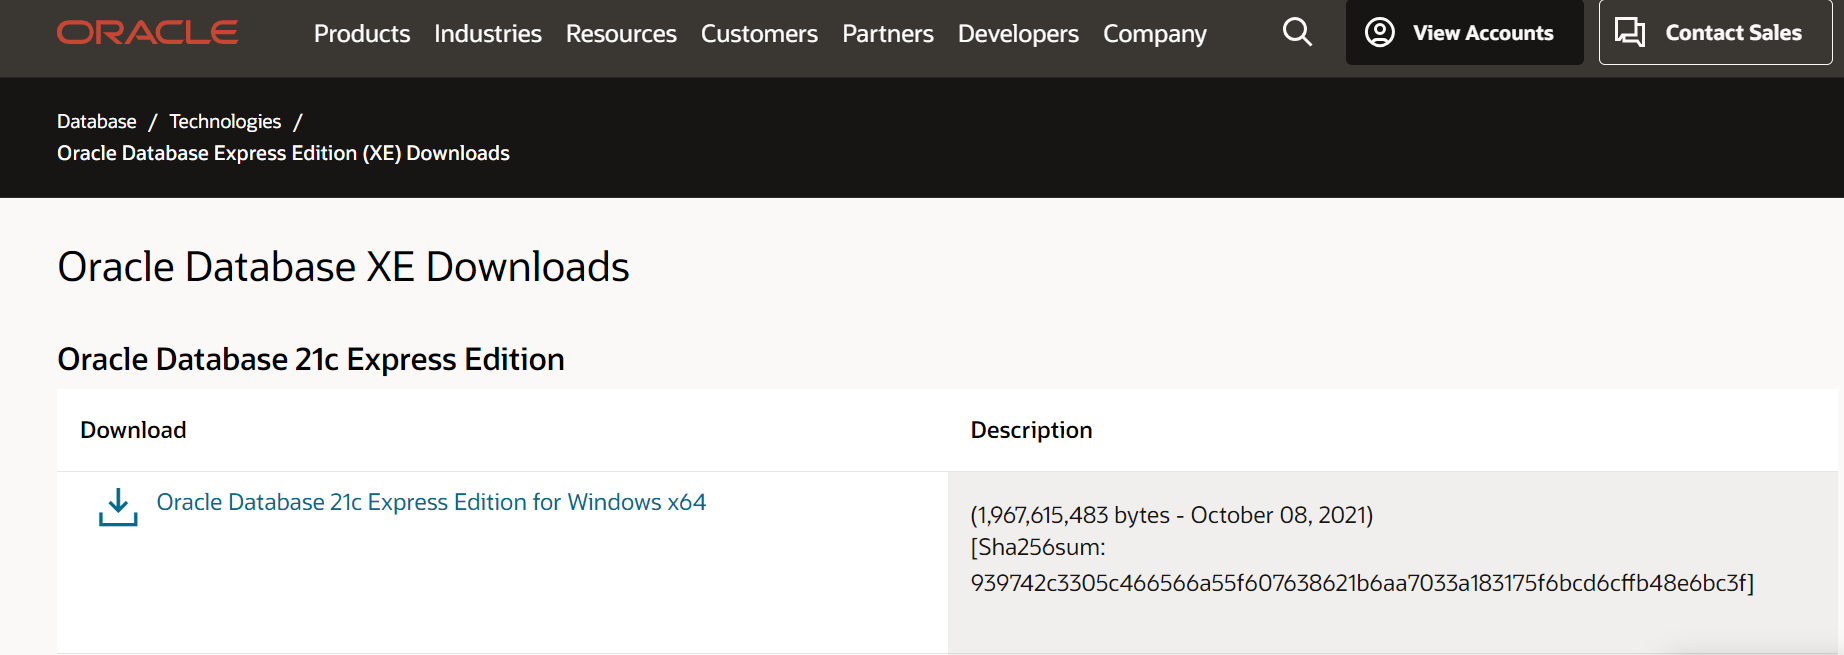The height and width of the screenshot is (655, 1844).
Task: Go to Database breadcrumb link
Action: click(x=97, y=121)
